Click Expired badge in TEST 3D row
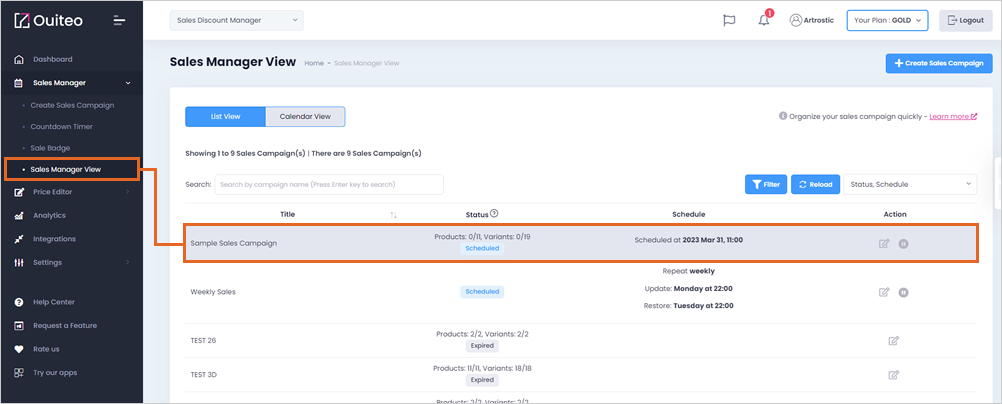Viewport: 1002px width, 404px height. point(482,380)
